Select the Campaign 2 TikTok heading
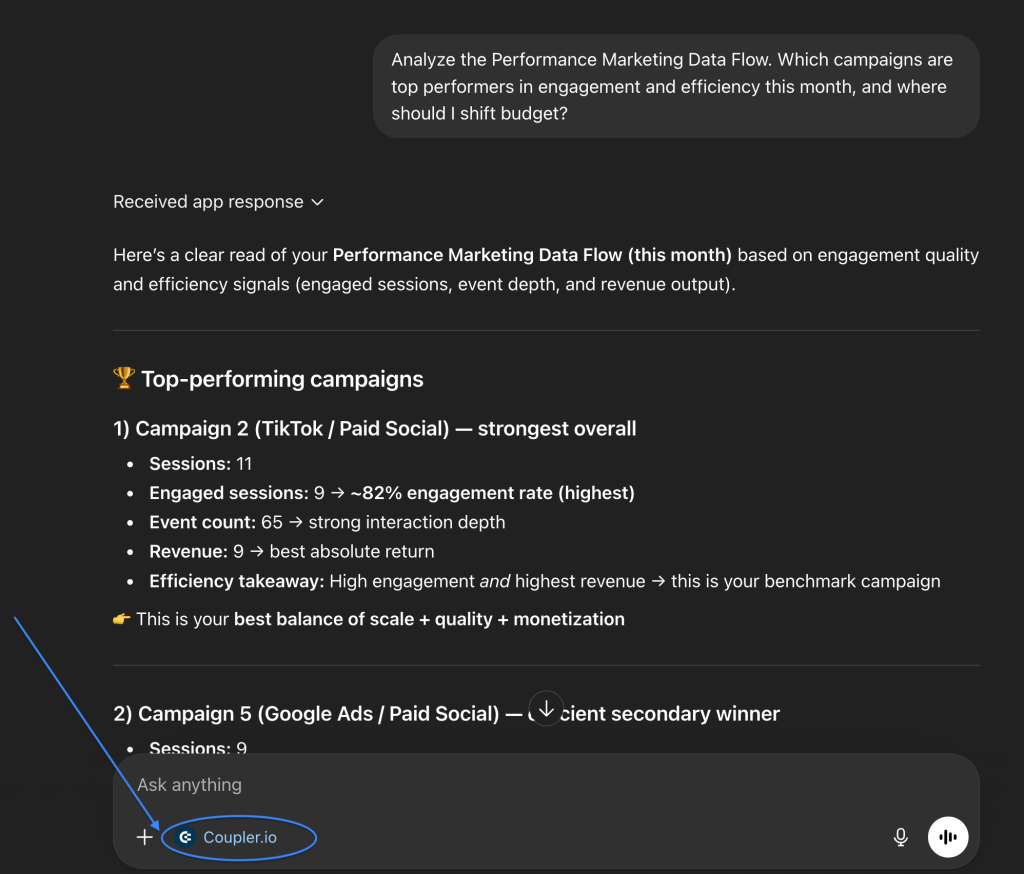 coord(375,429)
